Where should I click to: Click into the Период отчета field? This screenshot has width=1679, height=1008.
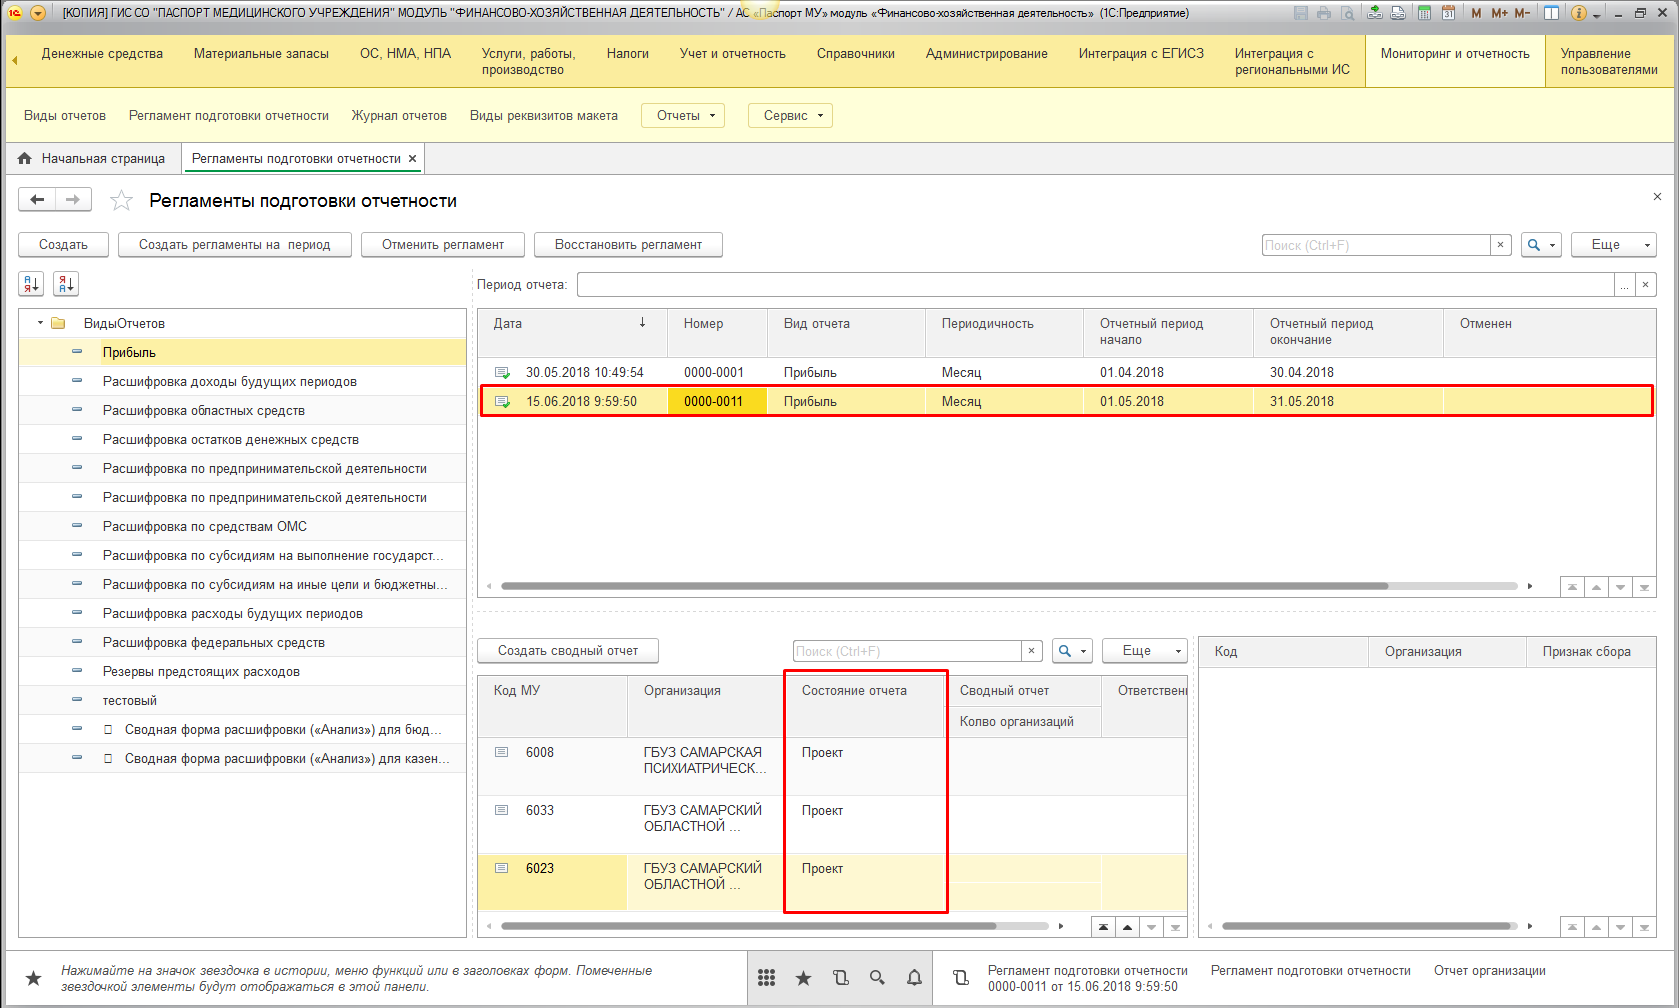click(1095, 285)
